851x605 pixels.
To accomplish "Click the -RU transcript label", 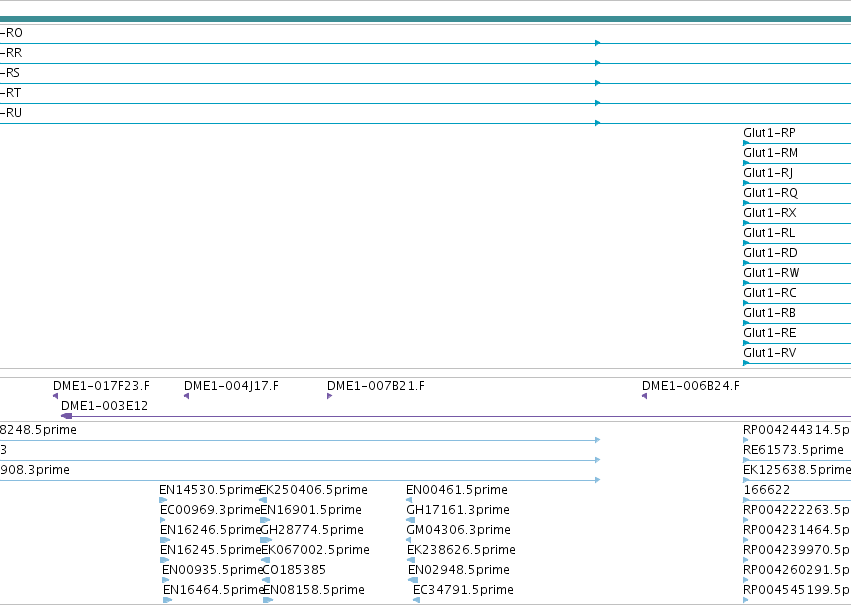I will pos(11,113).
